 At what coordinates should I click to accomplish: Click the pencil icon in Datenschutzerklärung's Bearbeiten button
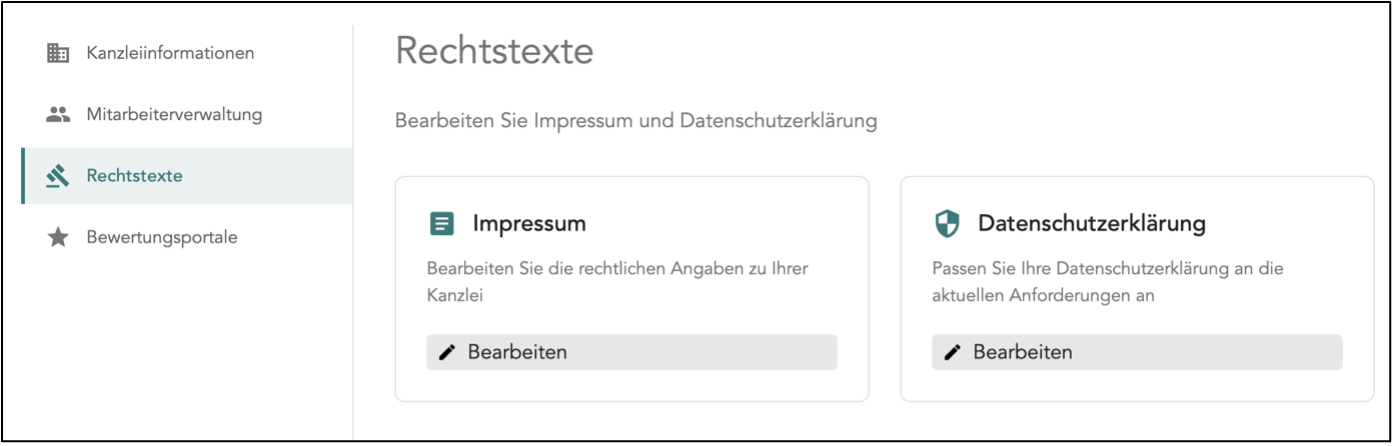pos(952,352)
